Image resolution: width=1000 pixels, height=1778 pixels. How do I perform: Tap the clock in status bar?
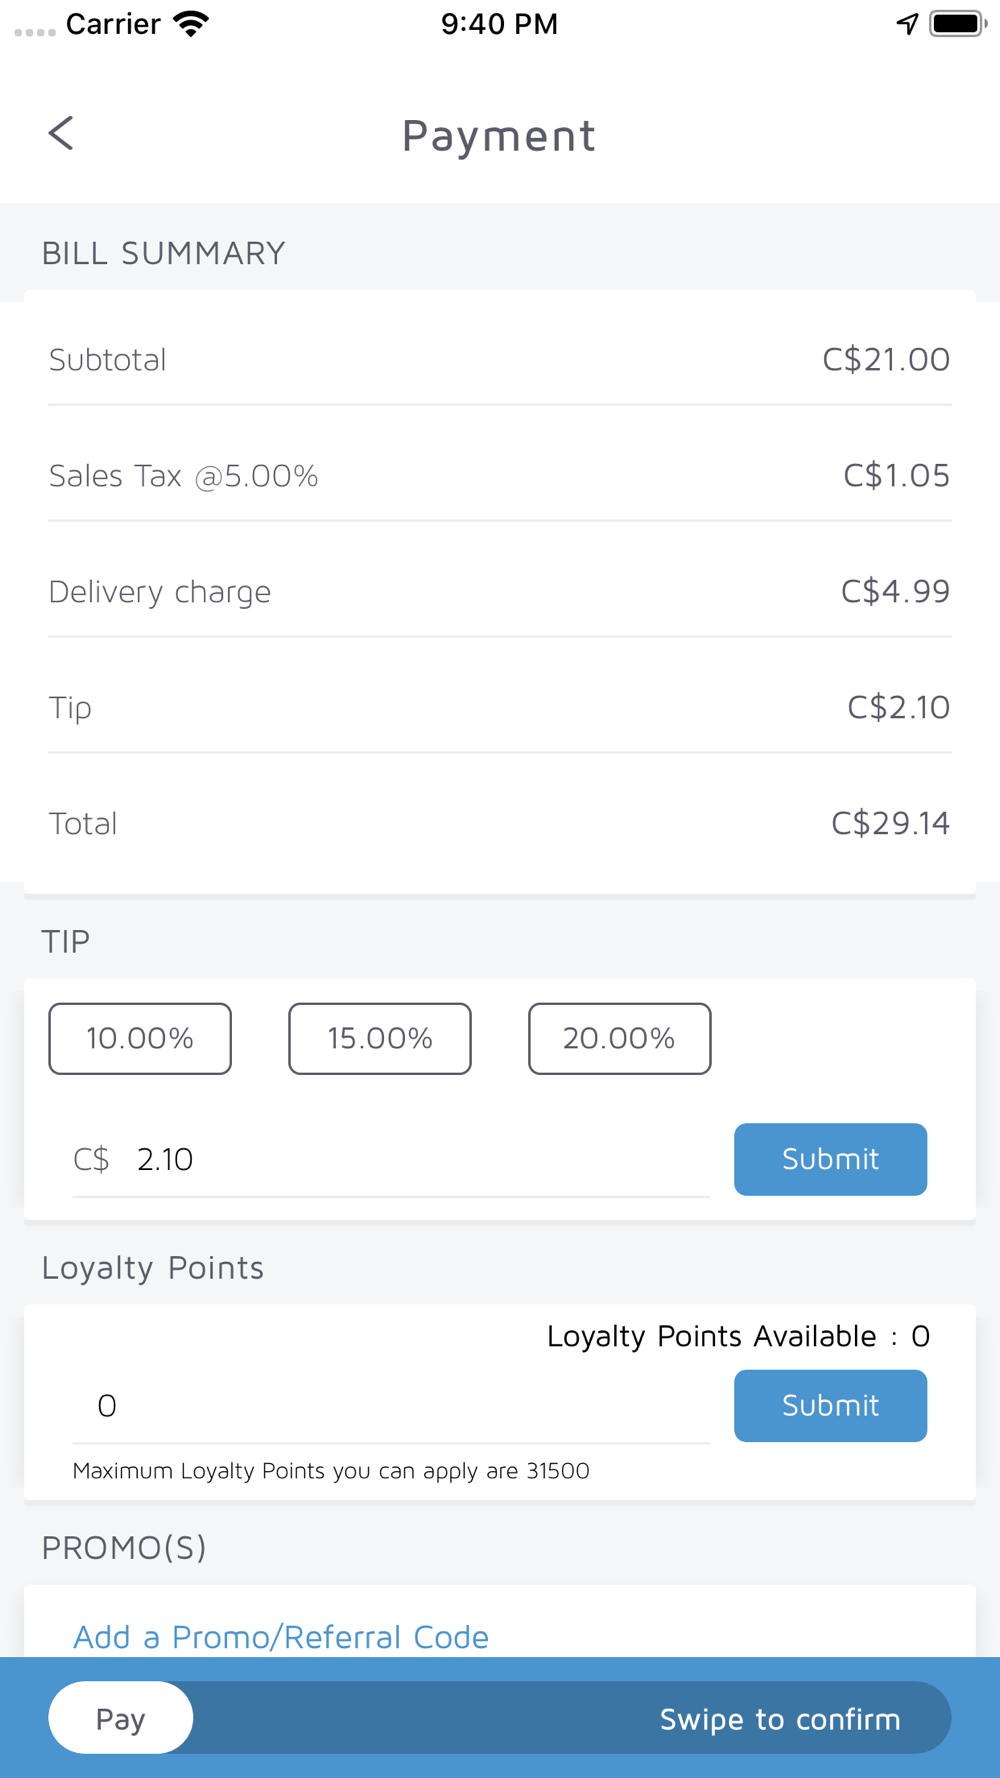tap(499, 24)
